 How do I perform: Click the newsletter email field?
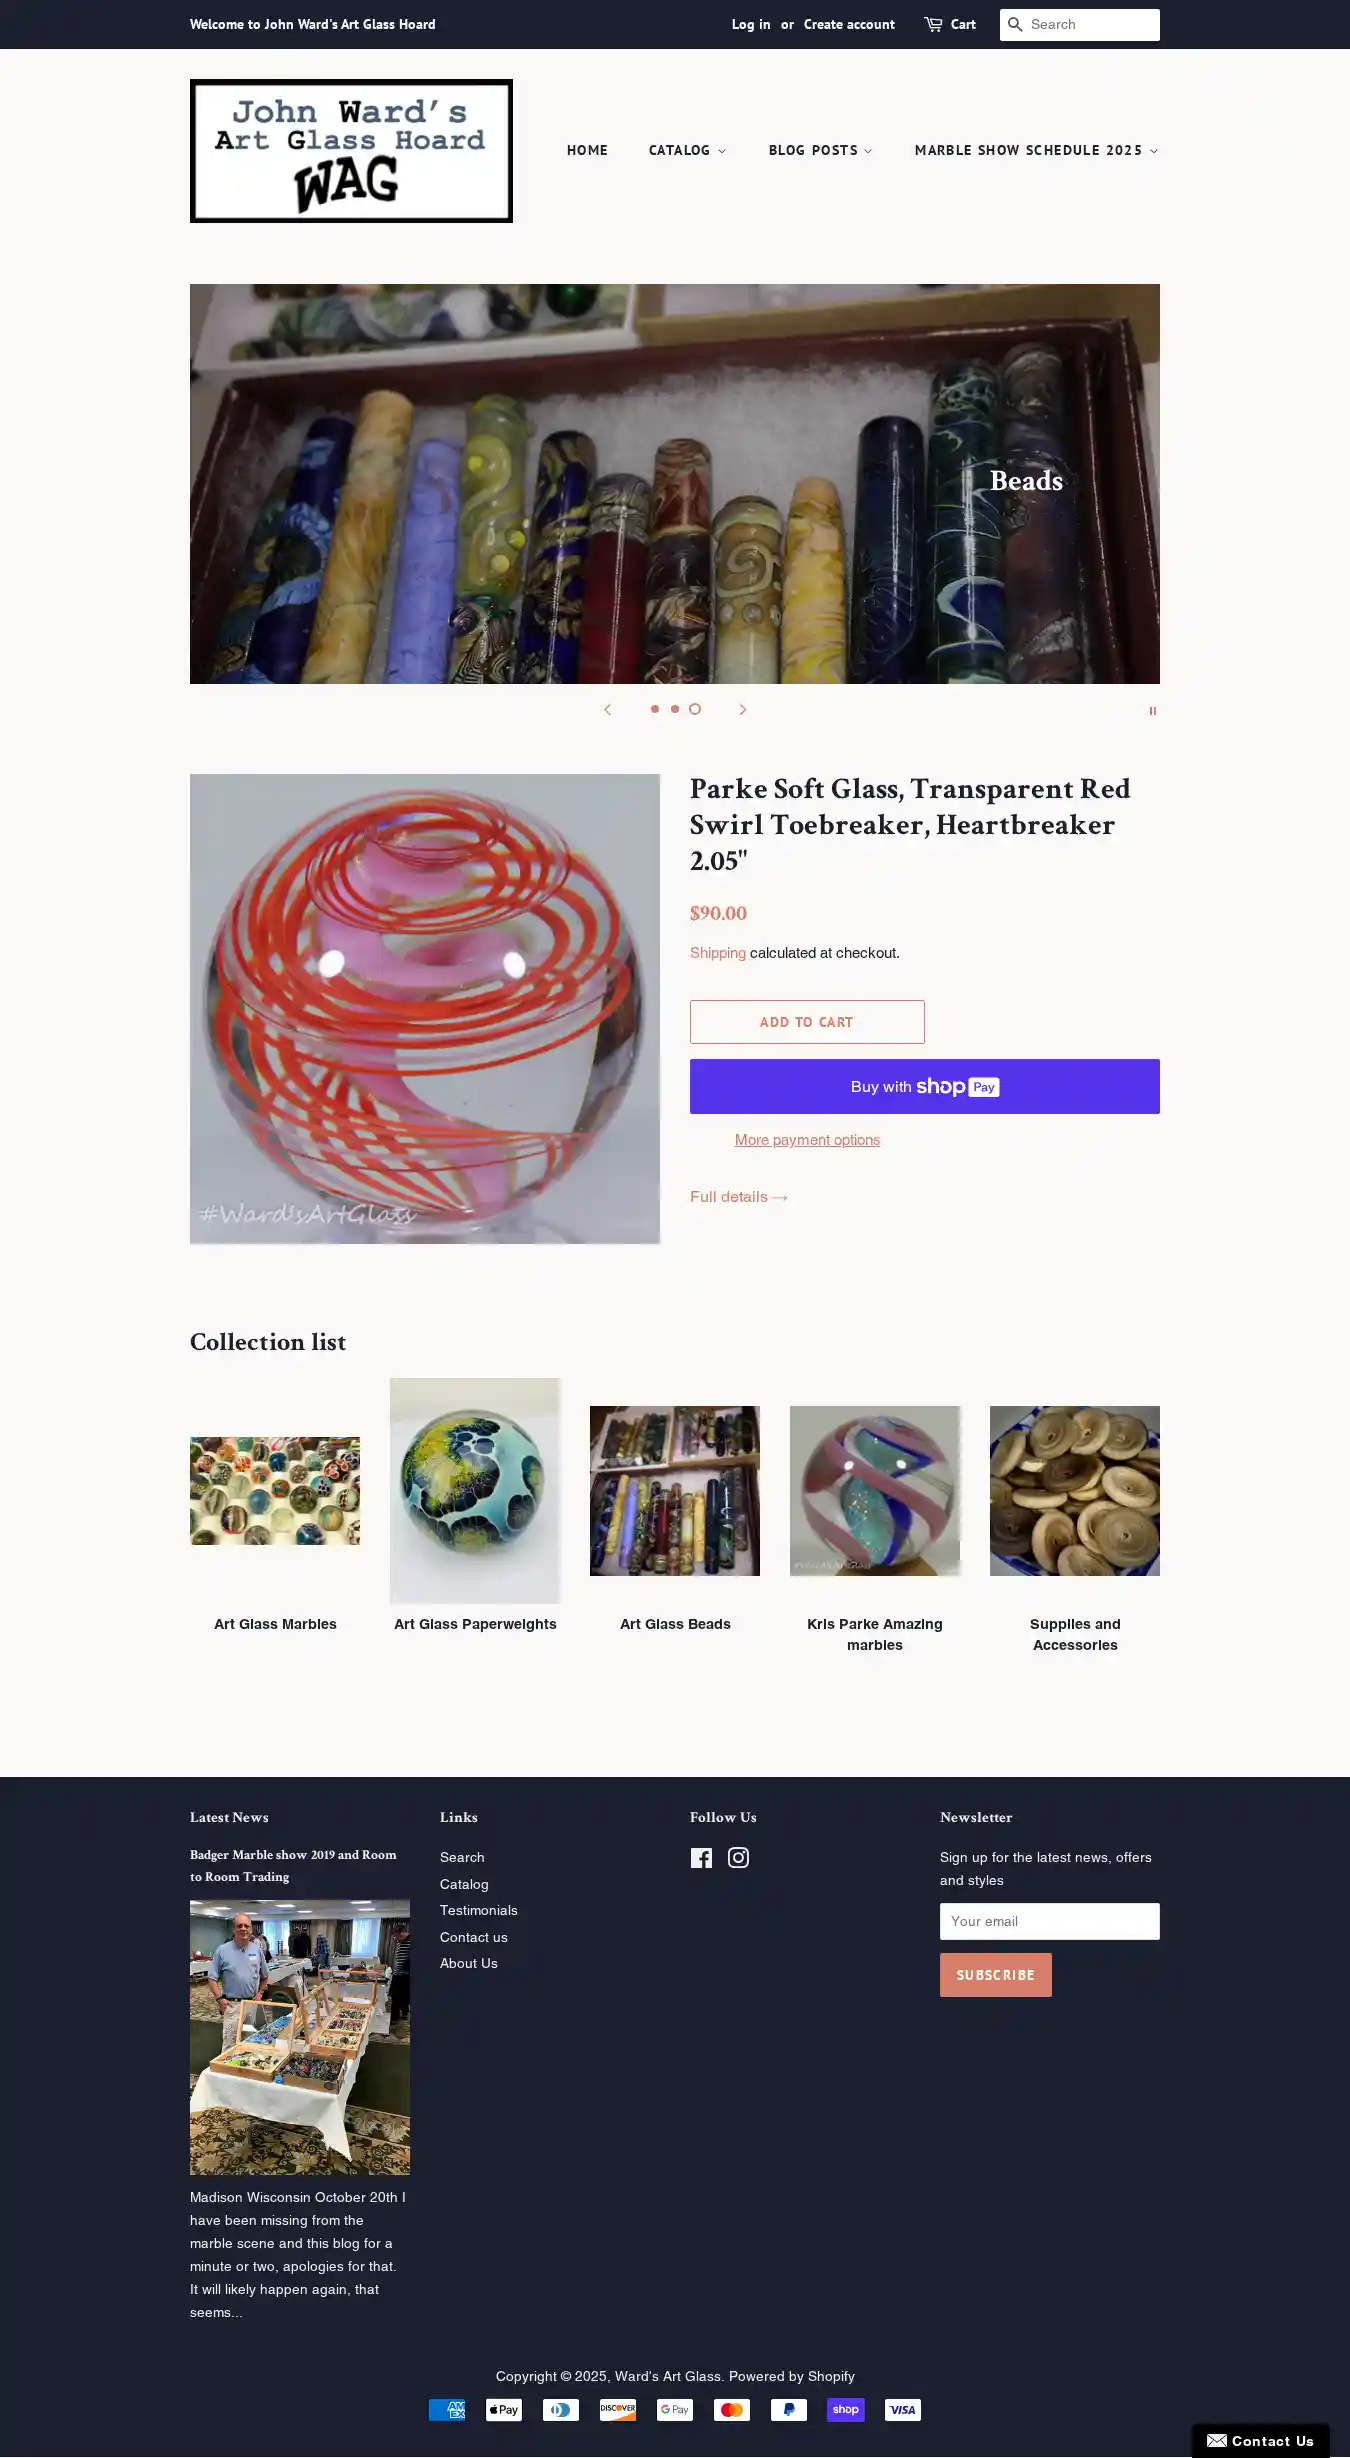coord(1050,1921)
